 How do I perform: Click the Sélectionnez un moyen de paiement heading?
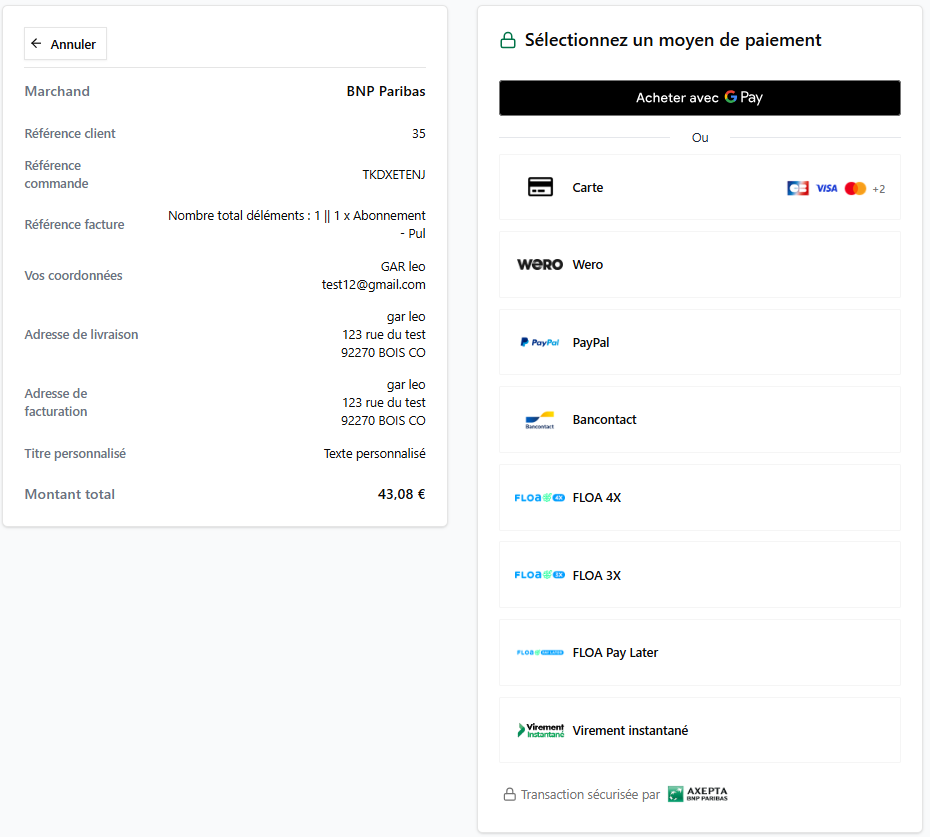(x=673, y=40)
